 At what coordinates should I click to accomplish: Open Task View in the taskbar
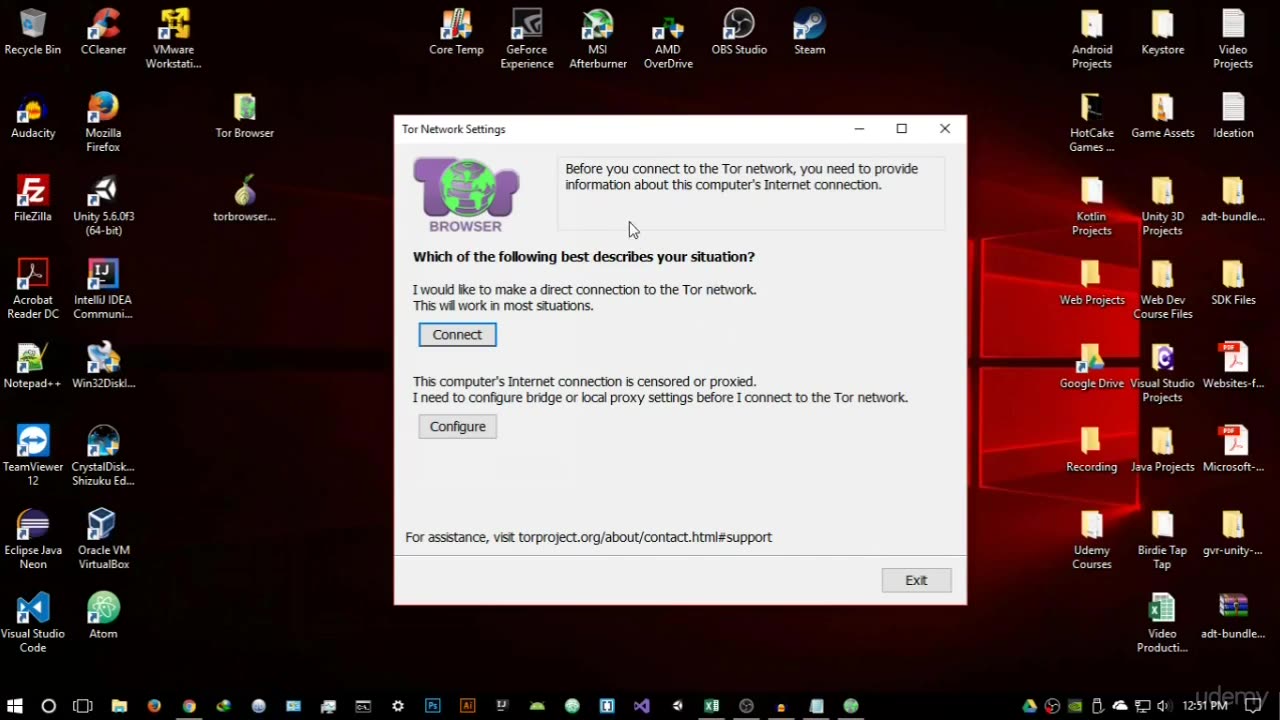point(83,706)
